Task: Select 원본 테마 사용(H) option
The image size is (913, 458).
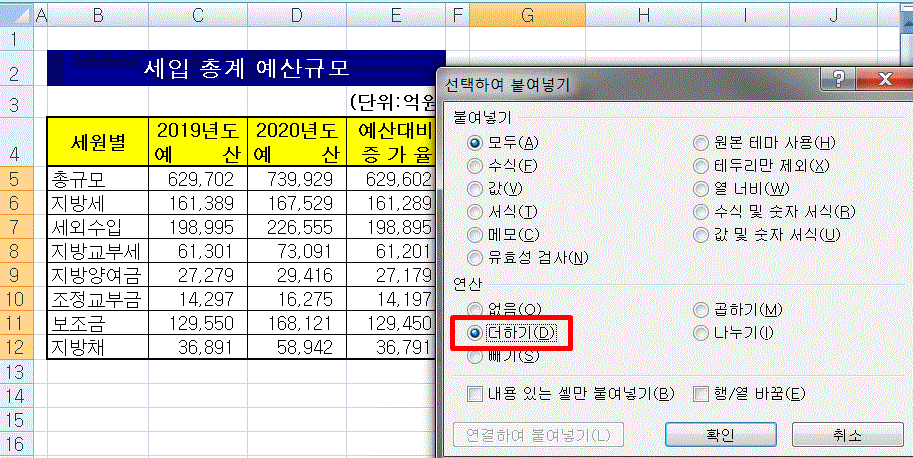Action: point(765,143)
